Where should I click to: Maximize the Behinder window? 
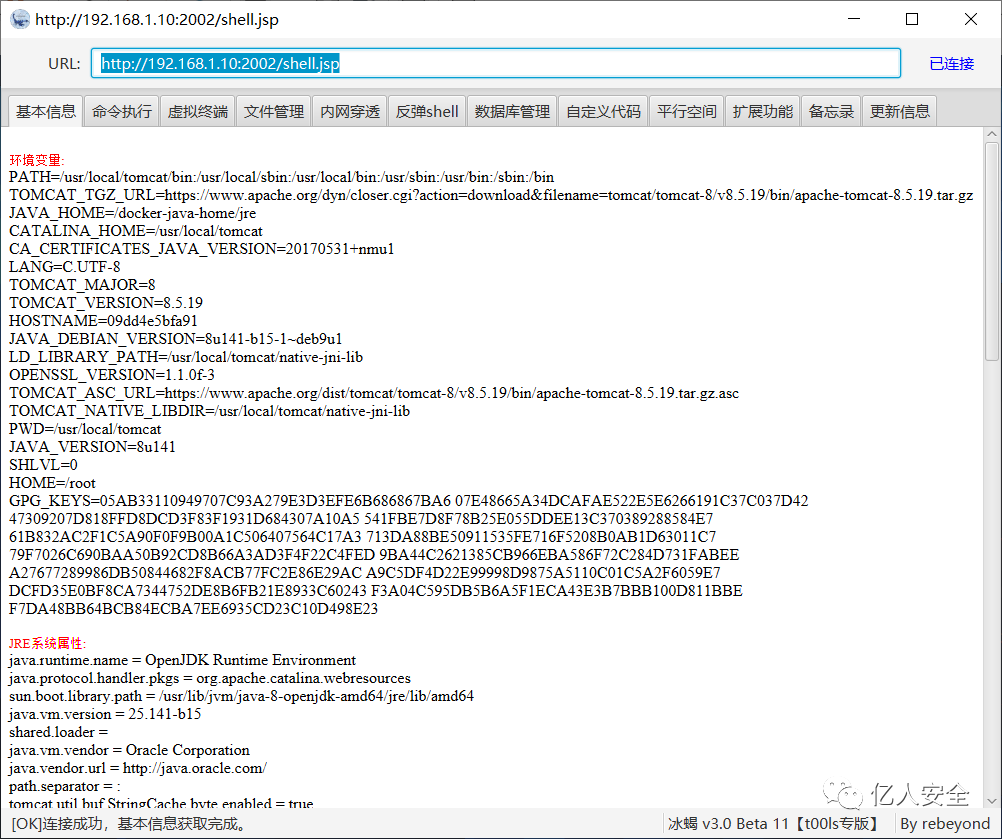pyautogui.click(x=912, y=19)
